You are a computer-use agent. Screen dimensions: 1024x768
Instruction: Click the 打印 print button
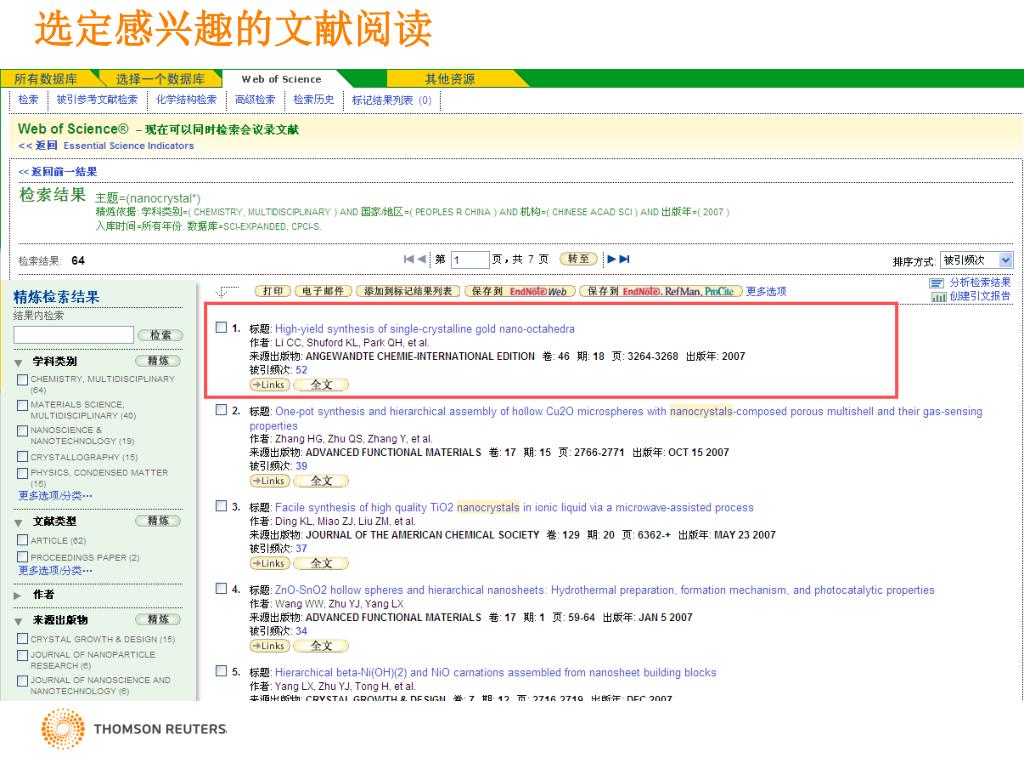(x=273, y=291)
